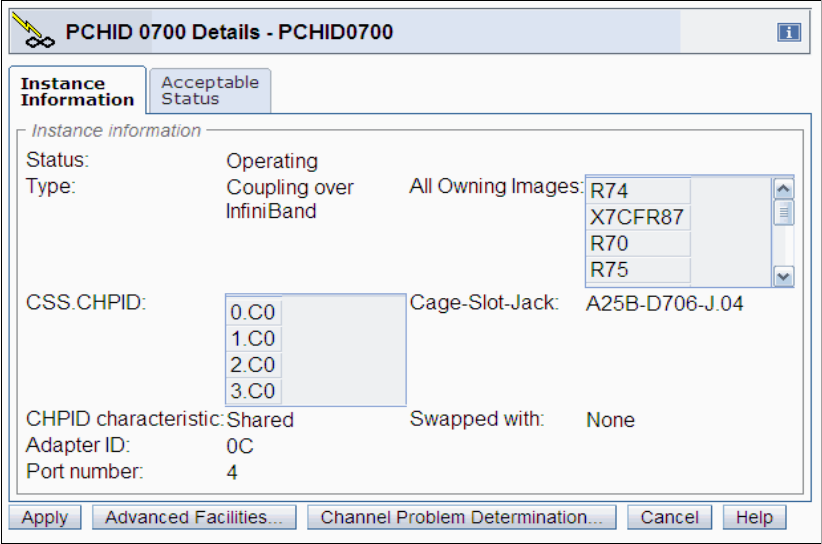Open Advanced Facilities dialog
The image size is (822, 544).
coord(194,517)
